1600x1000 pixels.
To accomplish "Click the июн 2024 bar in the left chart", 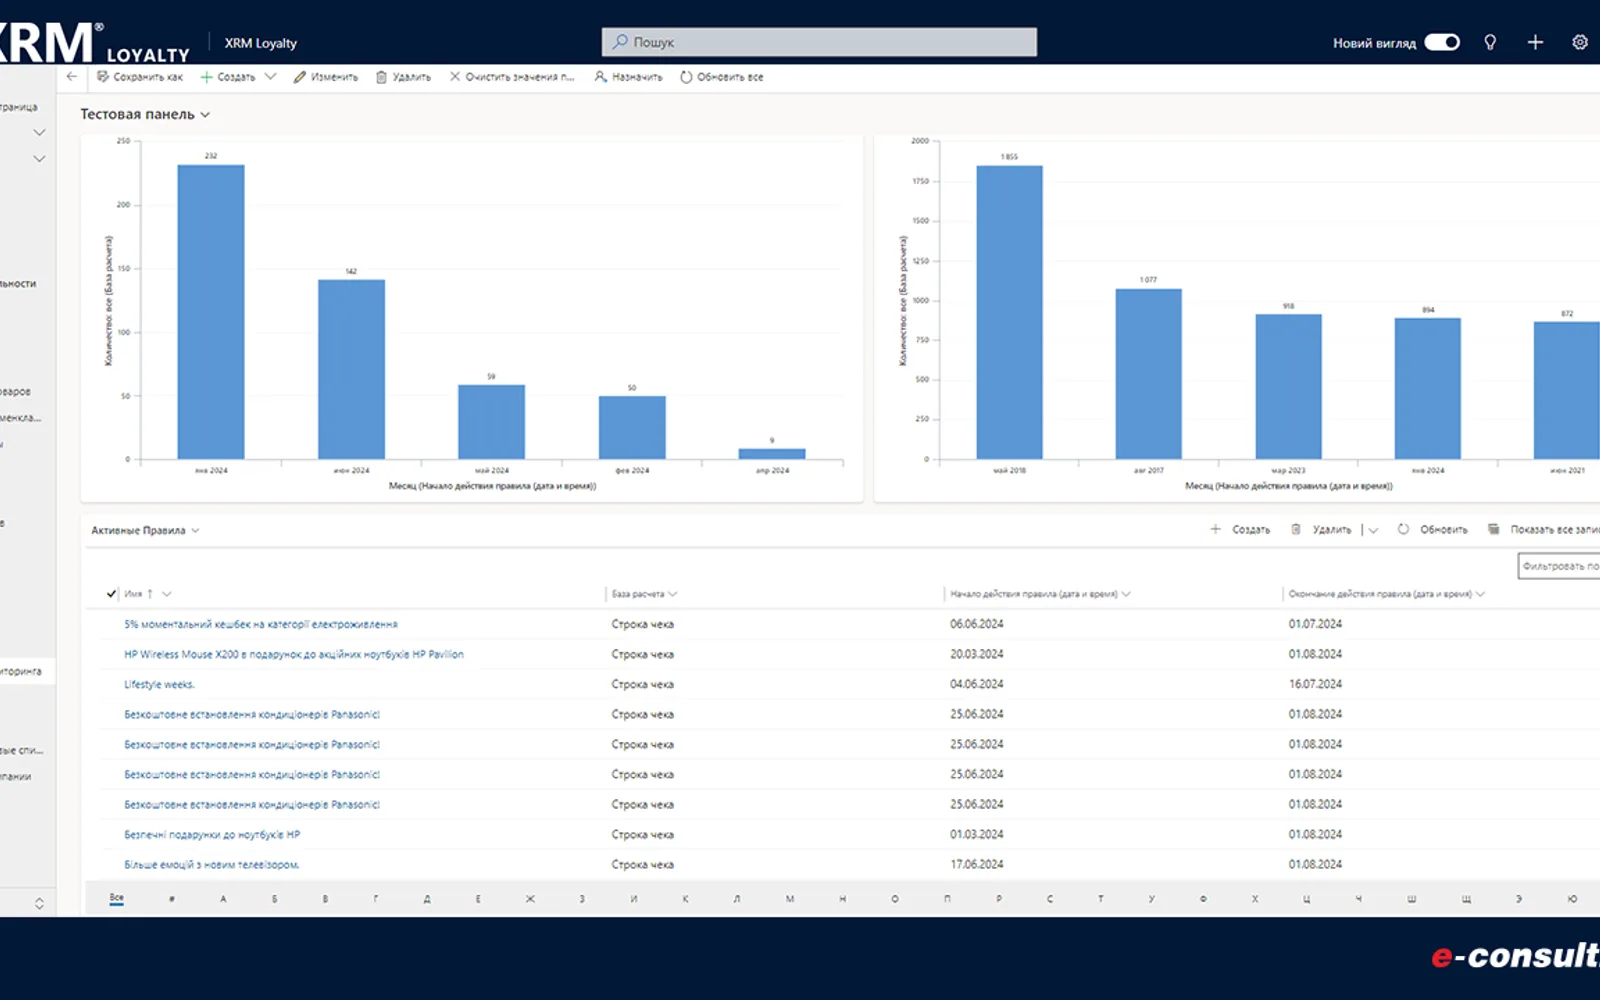I will tap(351, 369).
